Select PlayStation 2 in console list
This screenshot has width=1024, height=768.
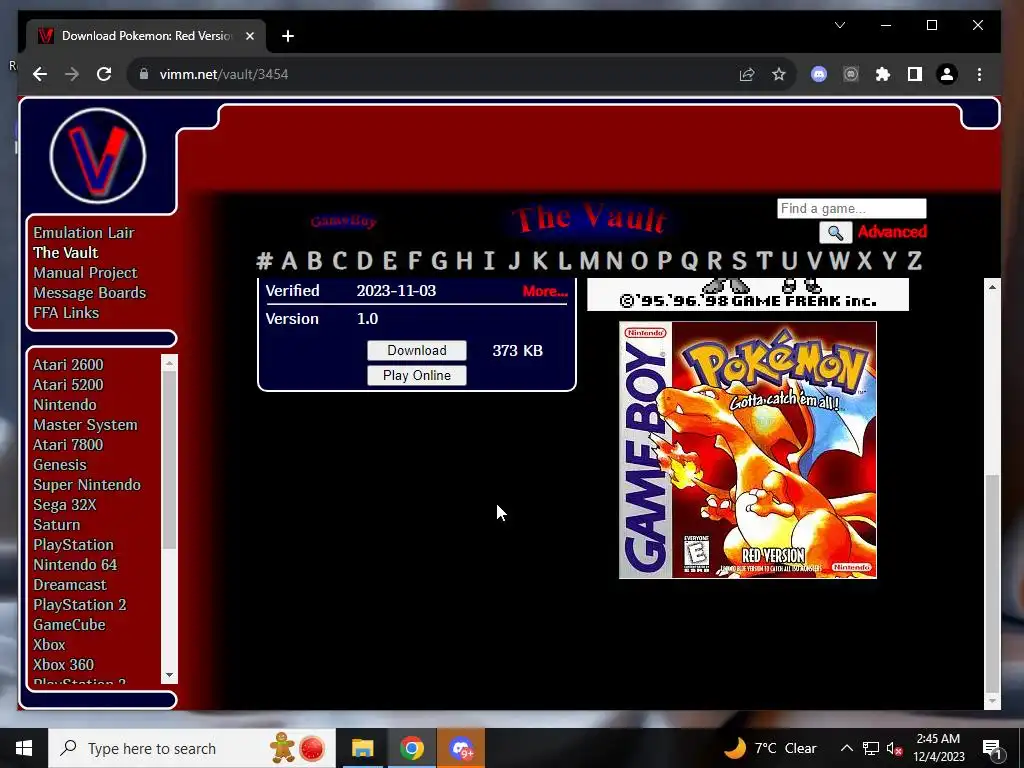click(80, 605)
